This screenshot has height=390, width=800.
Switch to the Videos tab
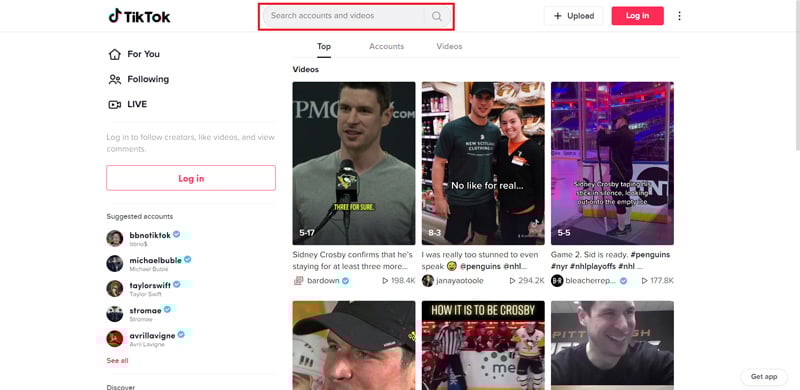[x=449, y=46]
